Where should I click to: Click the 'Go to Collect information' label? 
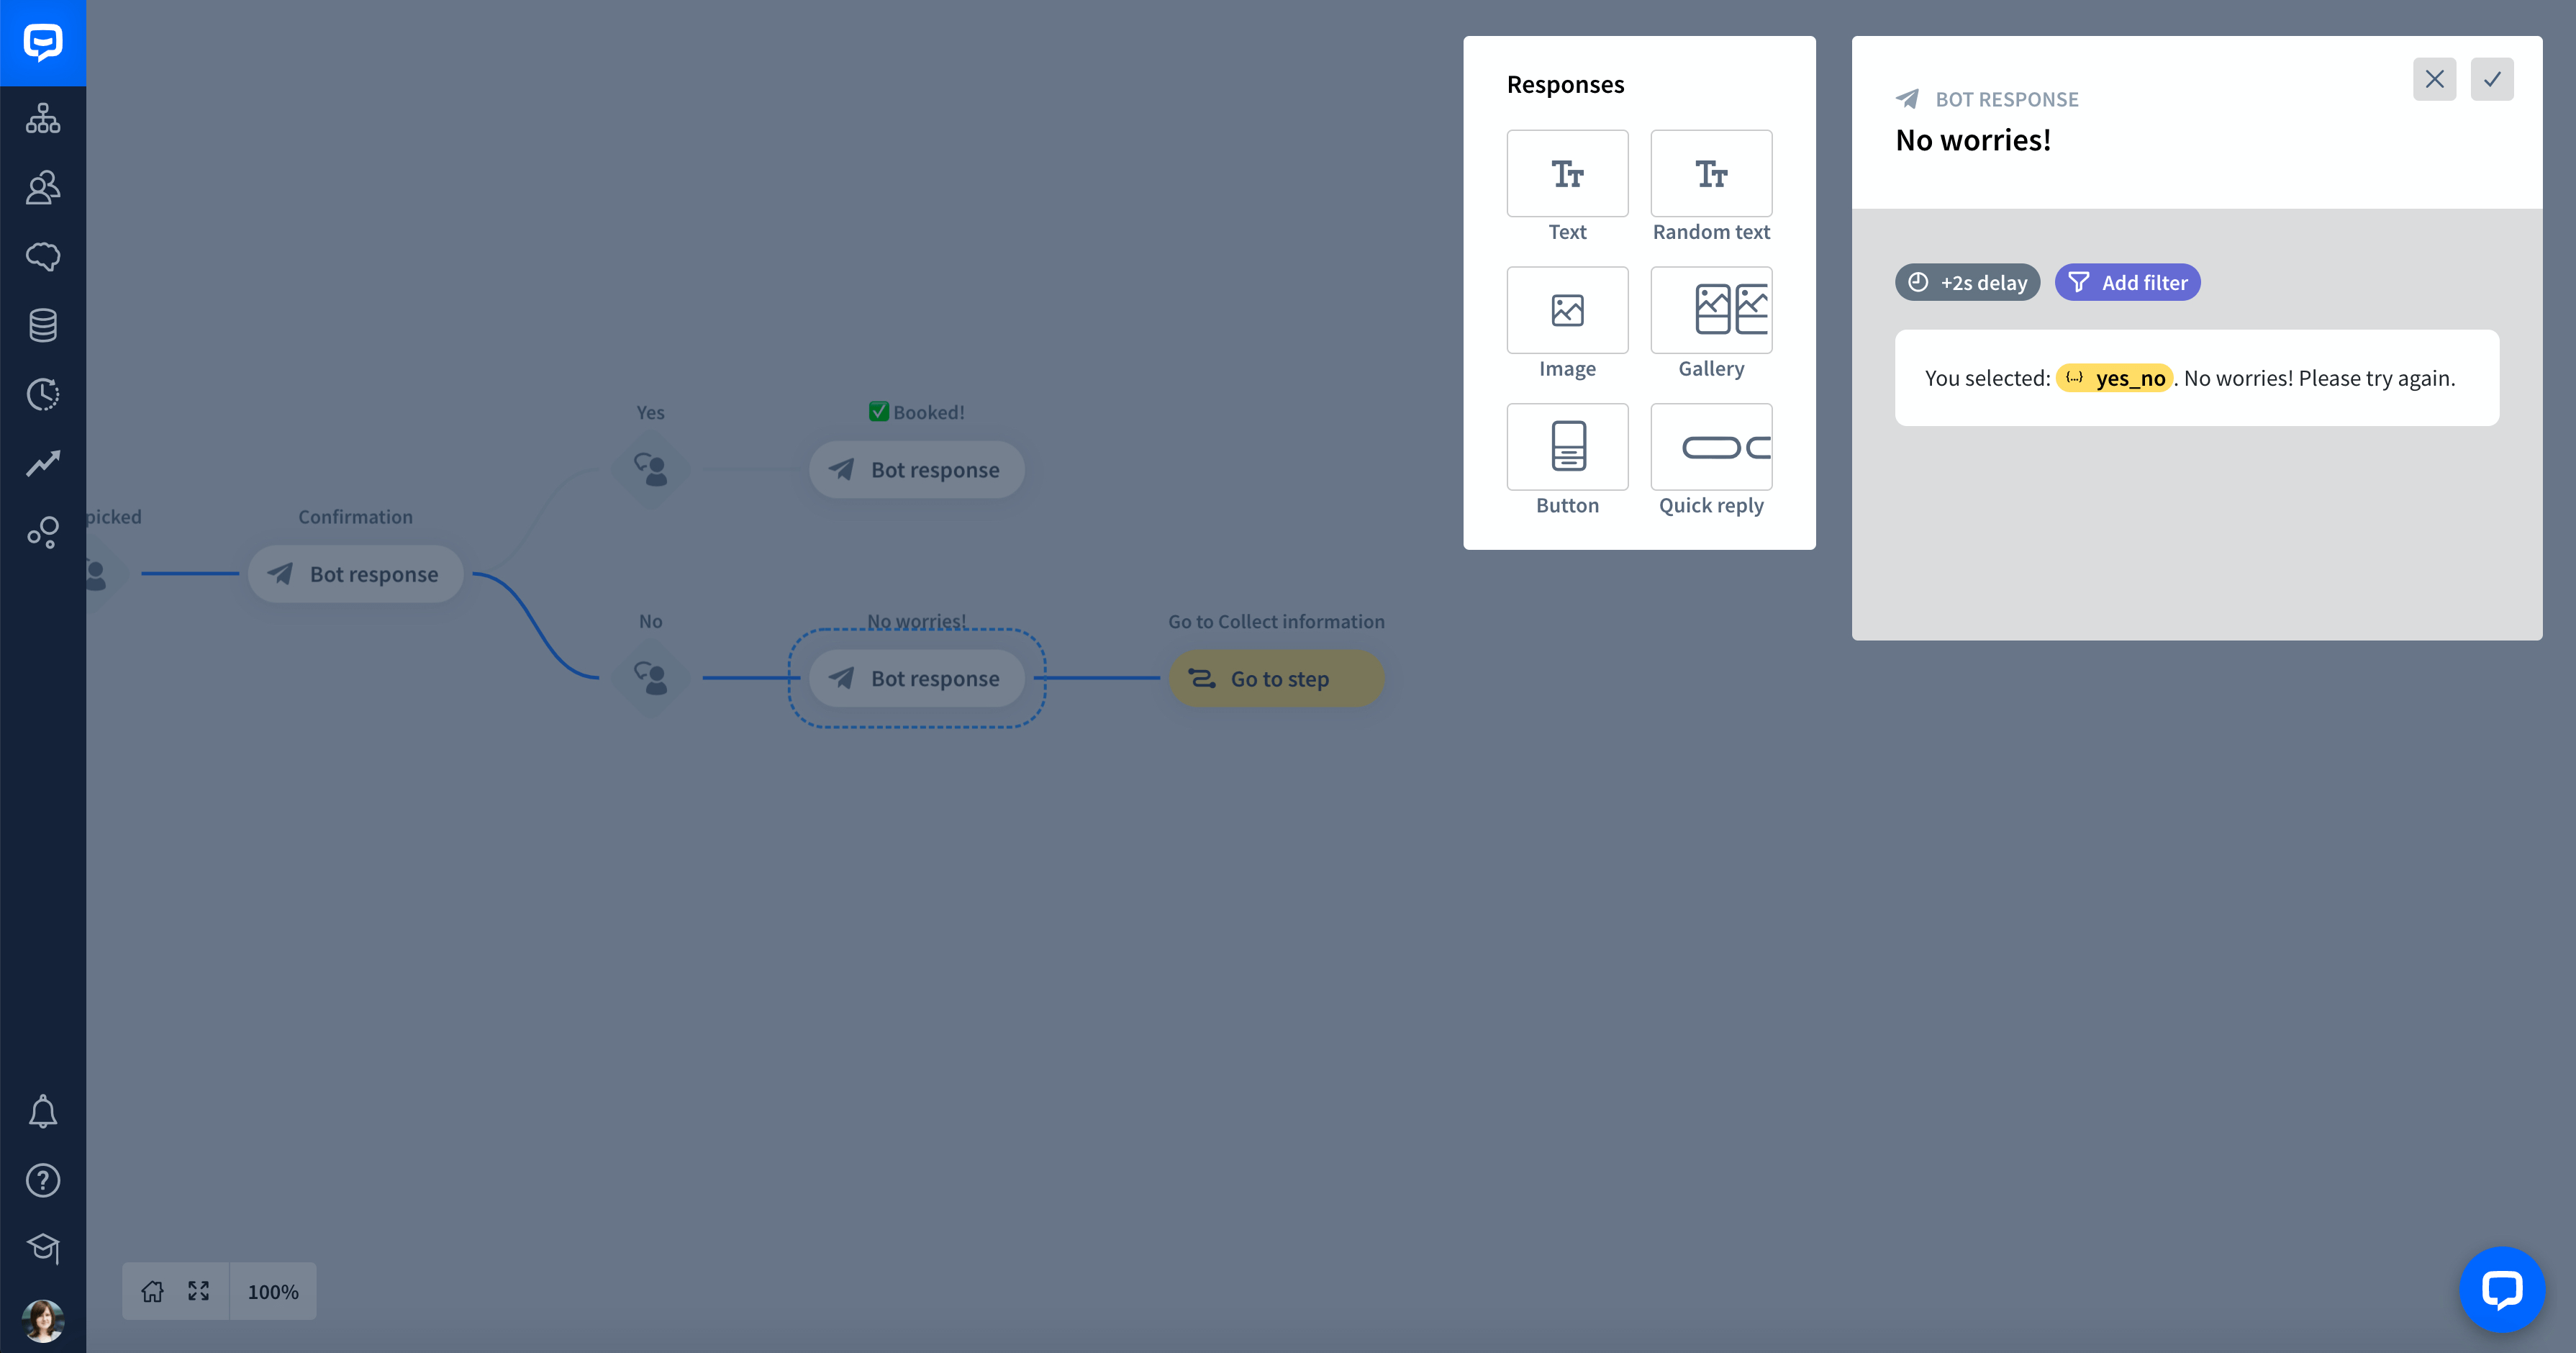pyautogui.click(x=1276, y=621)
